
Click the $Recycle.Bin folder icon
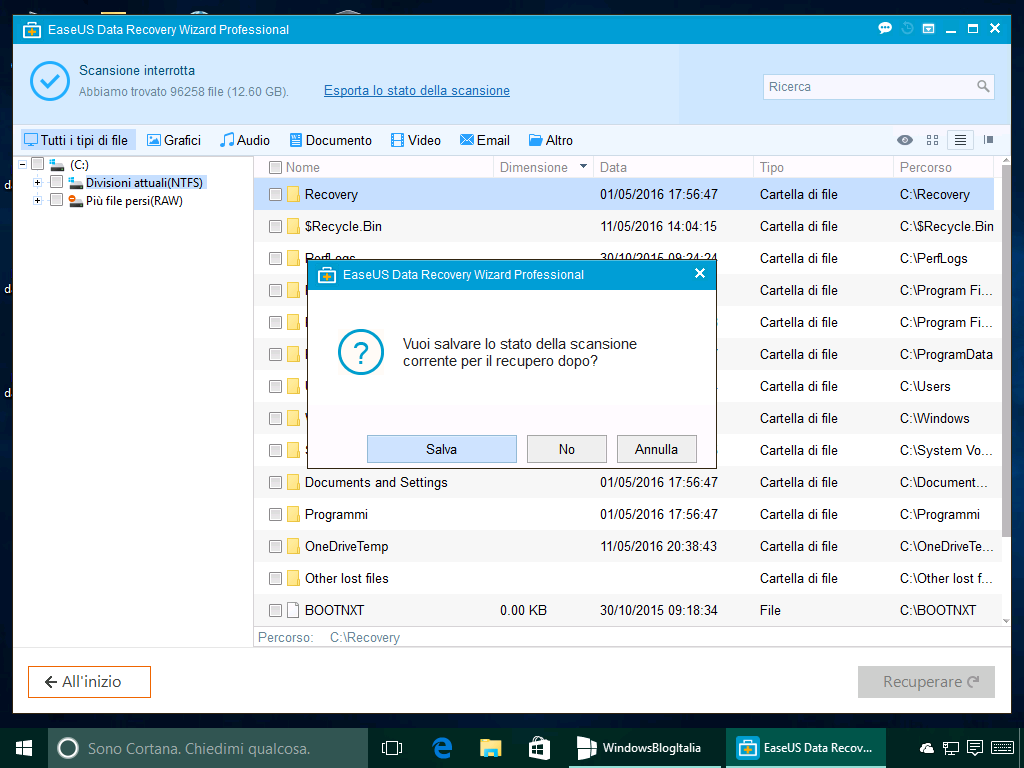tap(293, 226)
